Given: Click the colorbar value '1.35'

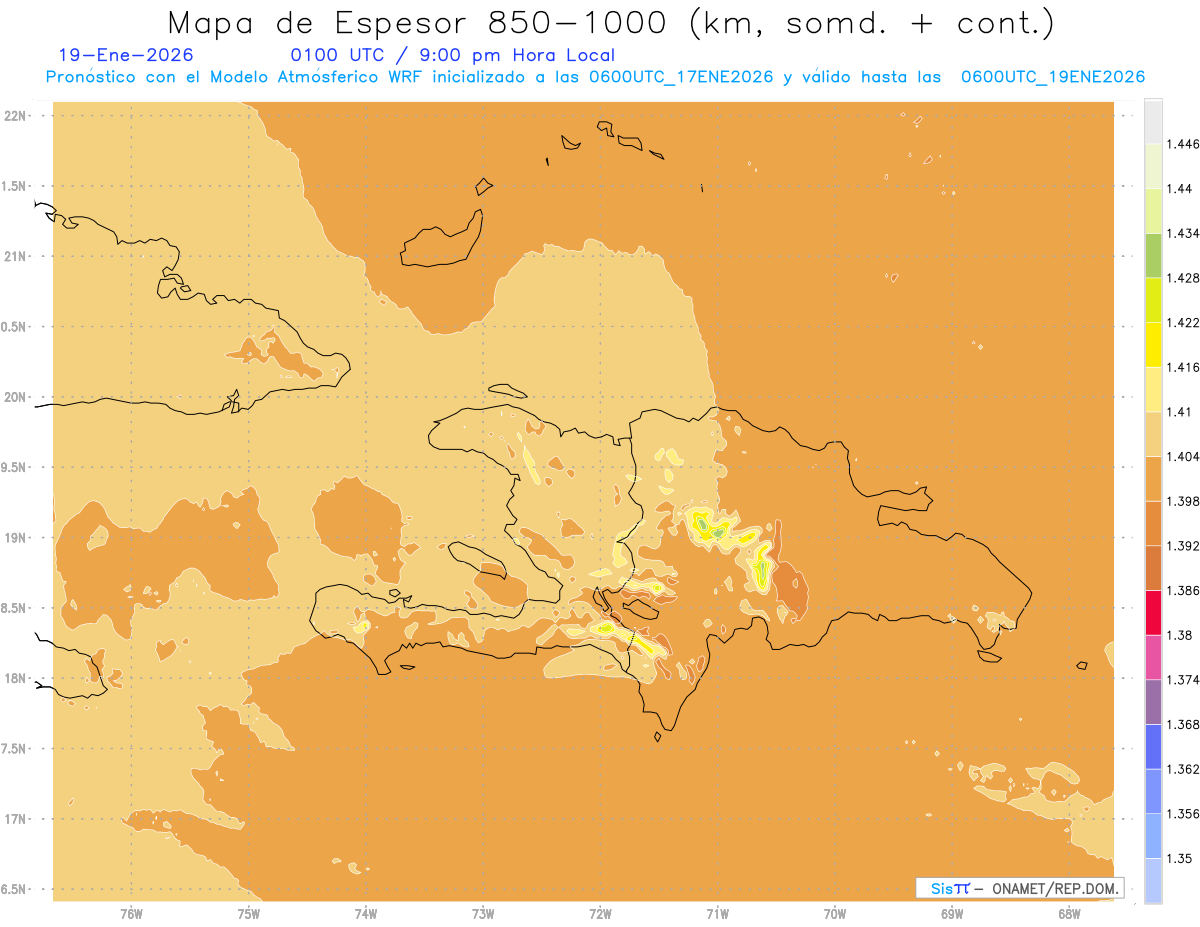Looking at the screenshot, I should click(1180, 859).
